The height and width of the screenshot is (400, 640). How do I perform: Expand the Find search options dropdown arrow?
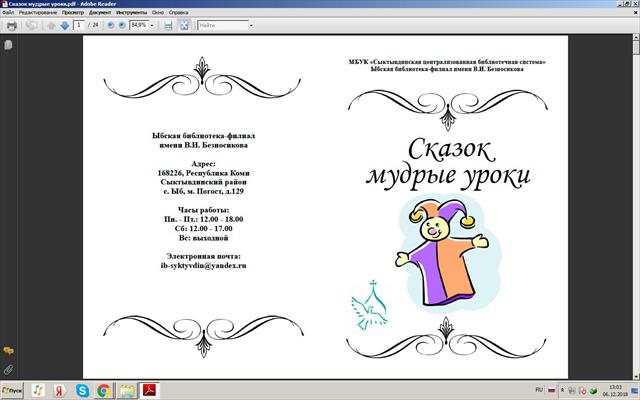(x=249, y=25)
